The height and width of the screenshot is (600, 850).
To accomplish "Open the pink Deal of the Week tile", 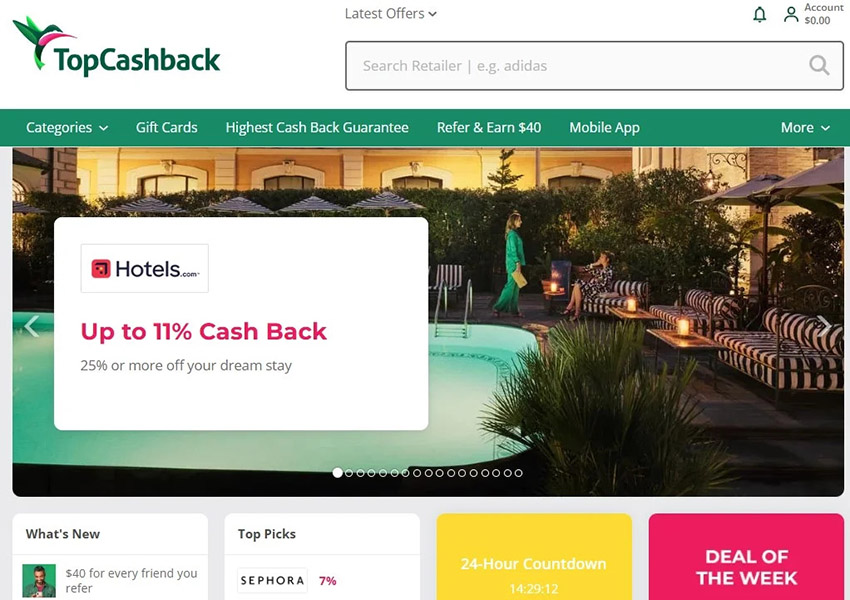I will [746, 557].
